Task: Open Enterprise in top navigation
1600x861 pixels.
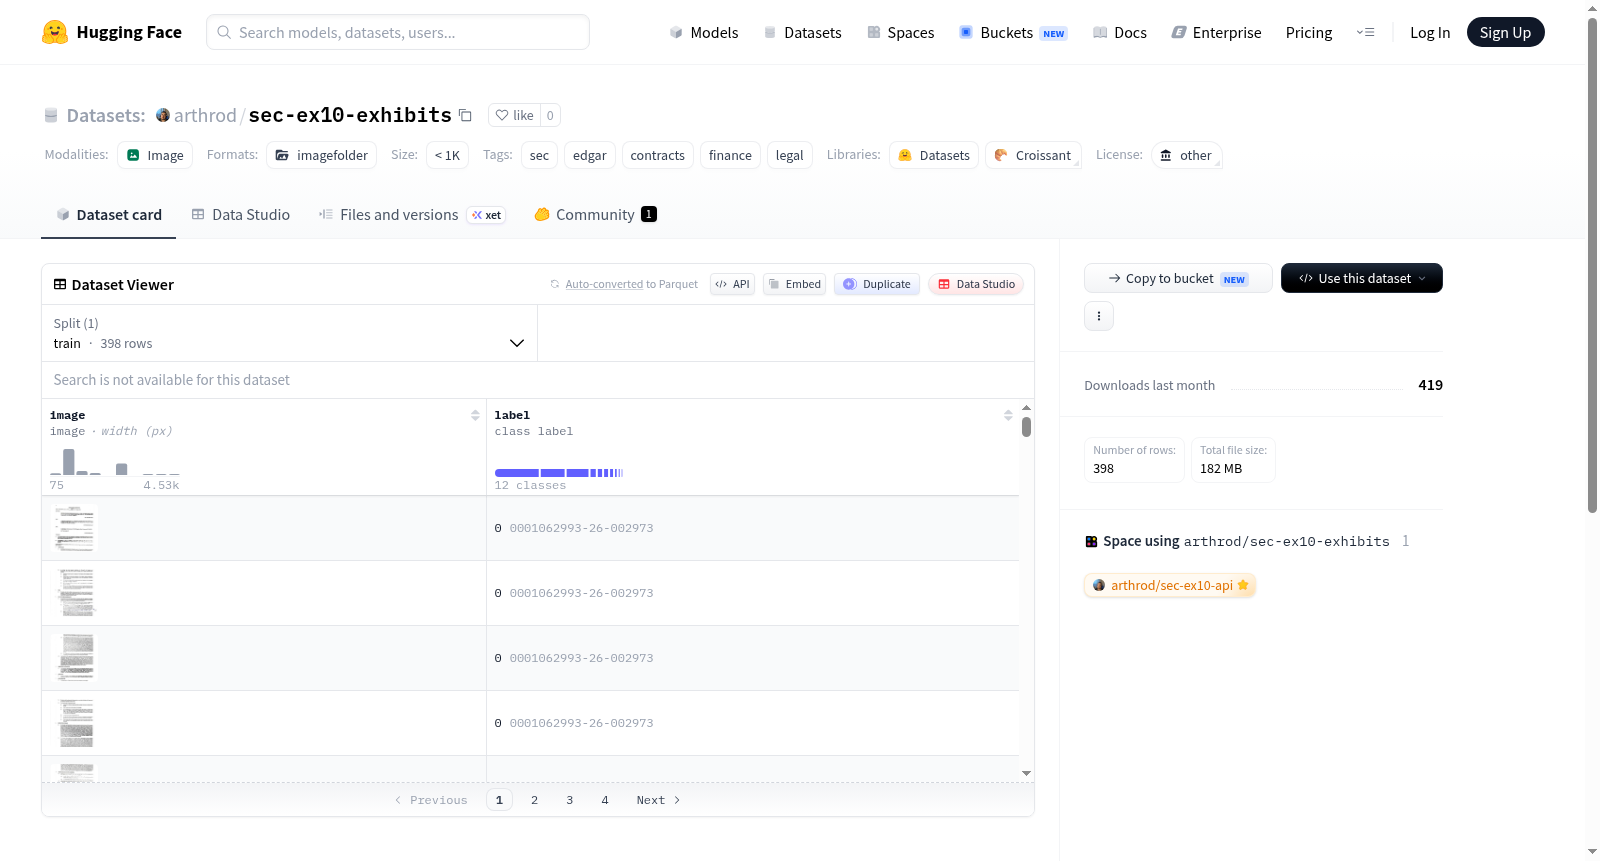Action: tap(1216, 32)
